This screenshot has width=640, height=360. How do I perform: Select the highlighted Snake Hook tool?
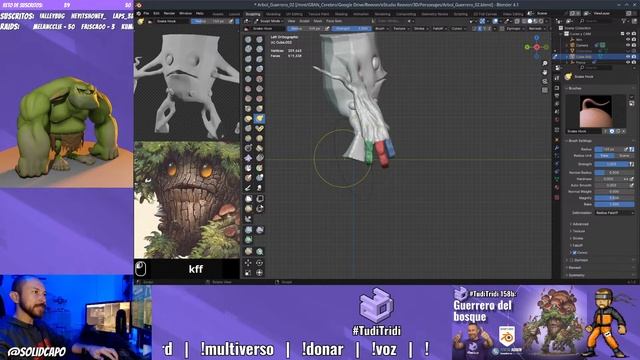click(259, 118)
